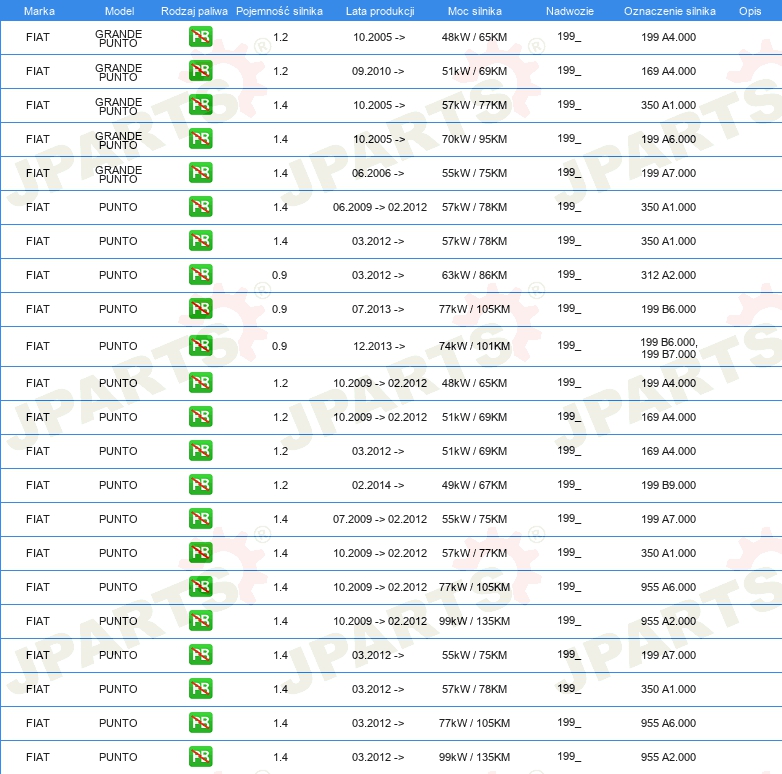Click the Oznaczenie silnika header
The image size is (782, 774).
pos(670,11)
